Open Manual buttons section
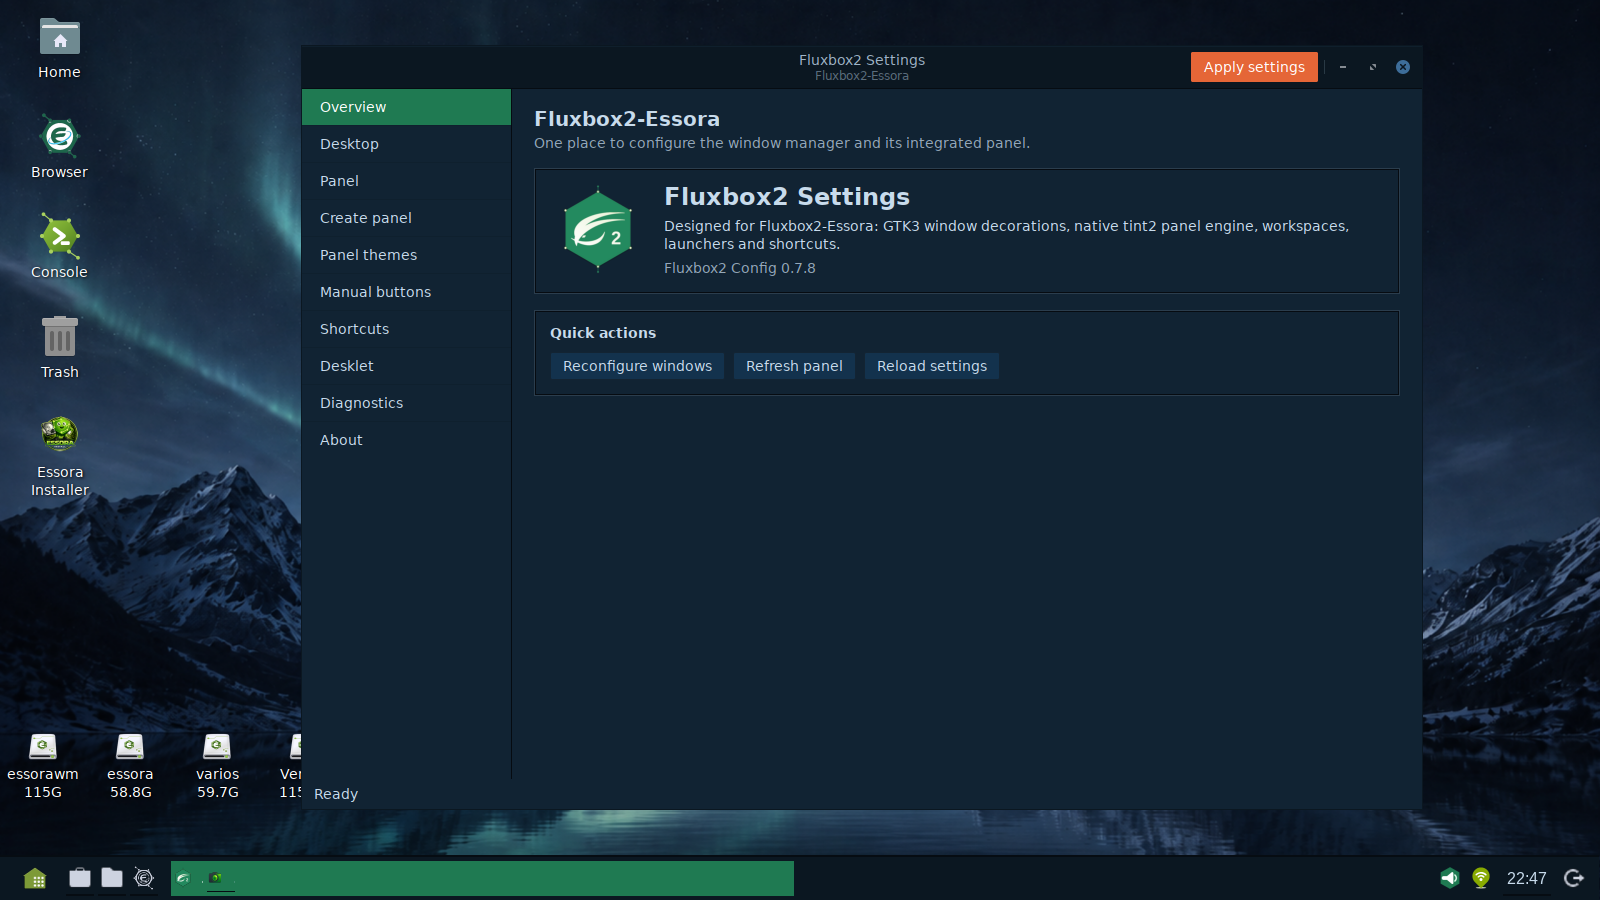Viewport: 1600px width, 900px height. 406,292
